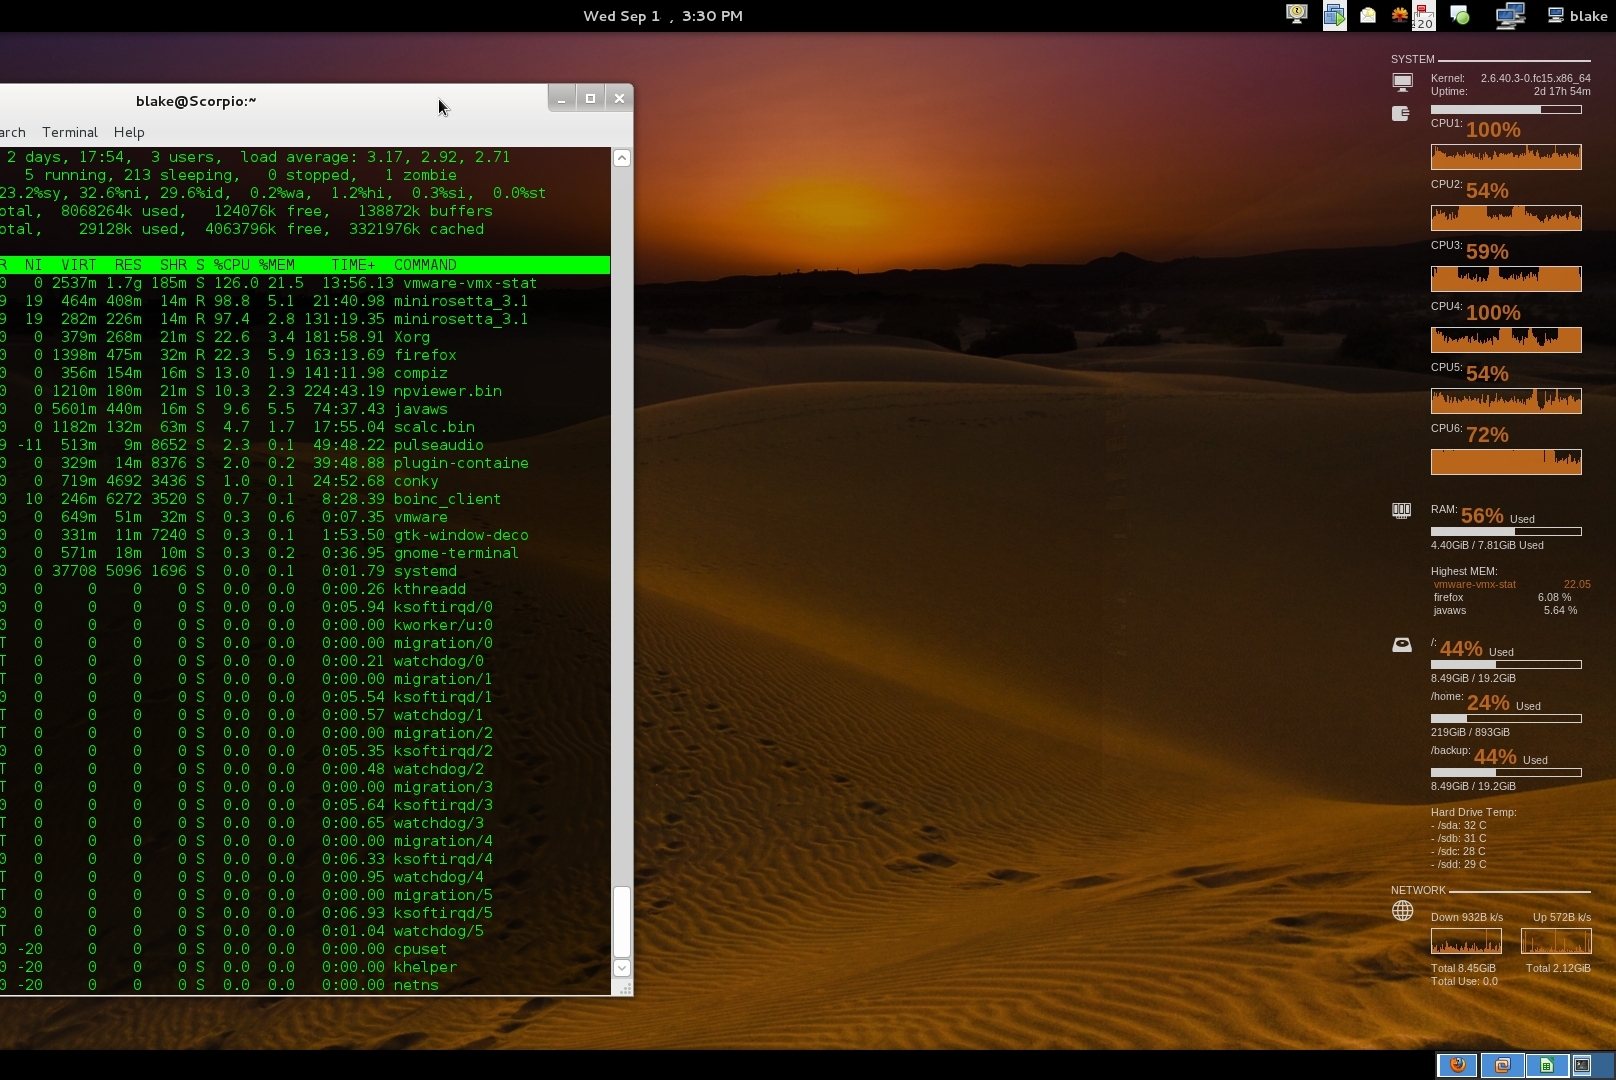Launch VMware from the bottom taskbar
This screenshot has width=1616, height=1080.
1501,1065
